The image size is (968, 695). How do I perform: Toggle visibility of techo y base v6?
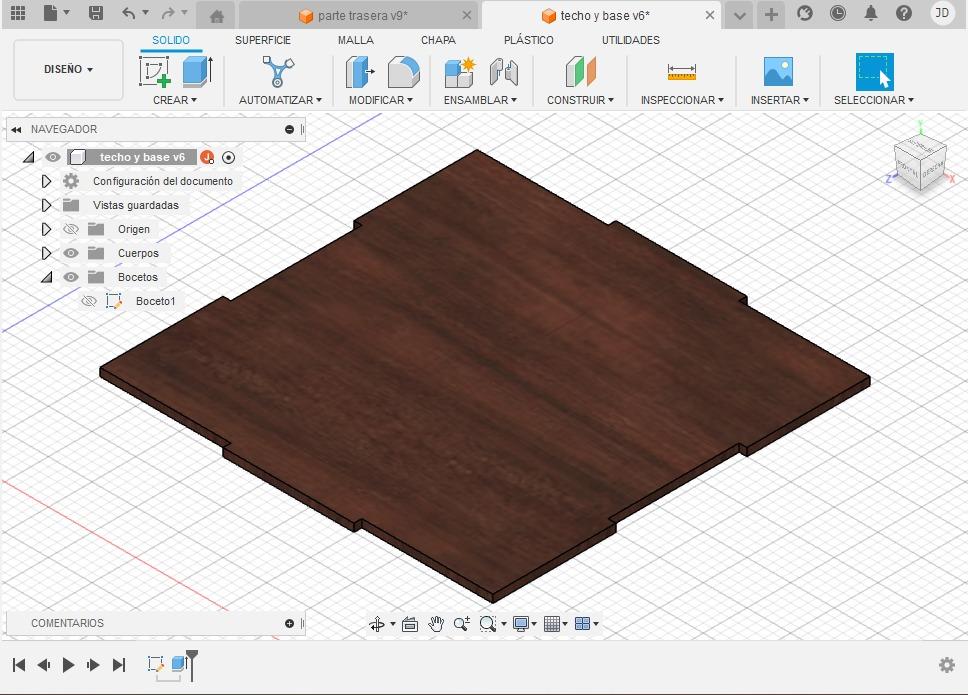tap(53, 157)
